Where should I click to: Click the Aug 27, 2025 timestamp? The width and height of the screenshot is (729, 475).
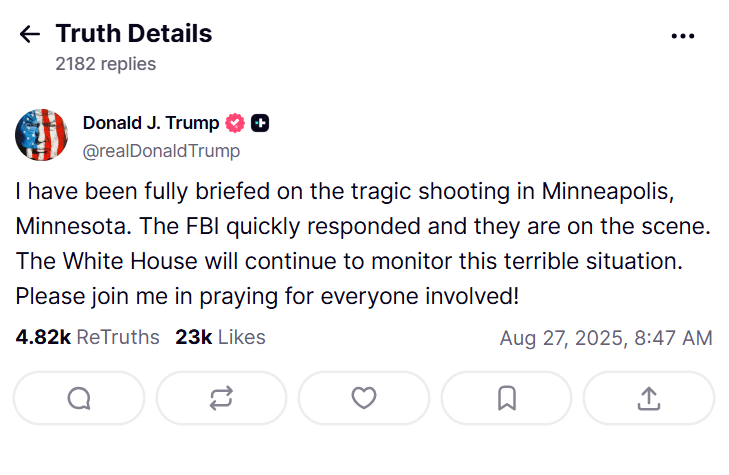click(606, 338)
